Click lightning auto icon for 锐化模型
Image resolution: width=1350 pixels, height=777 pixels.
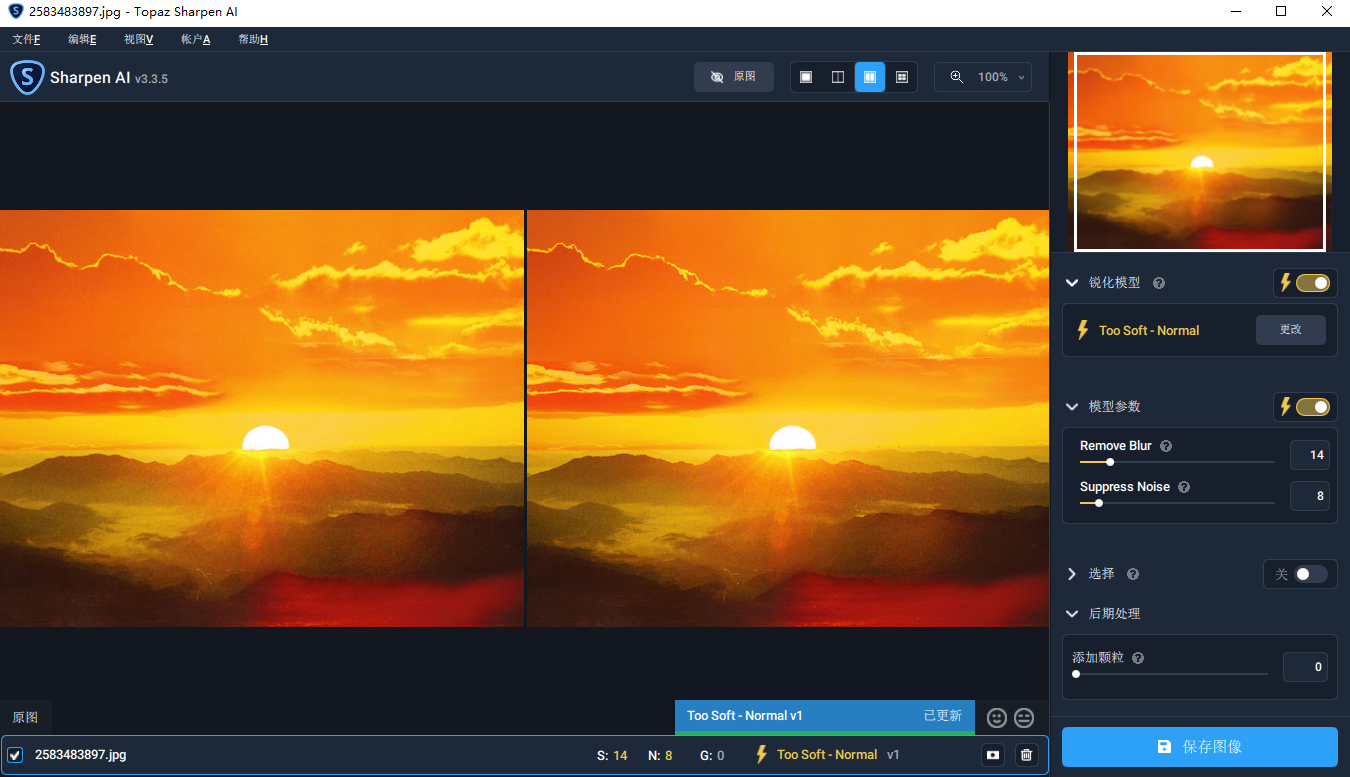(1285, 283)
